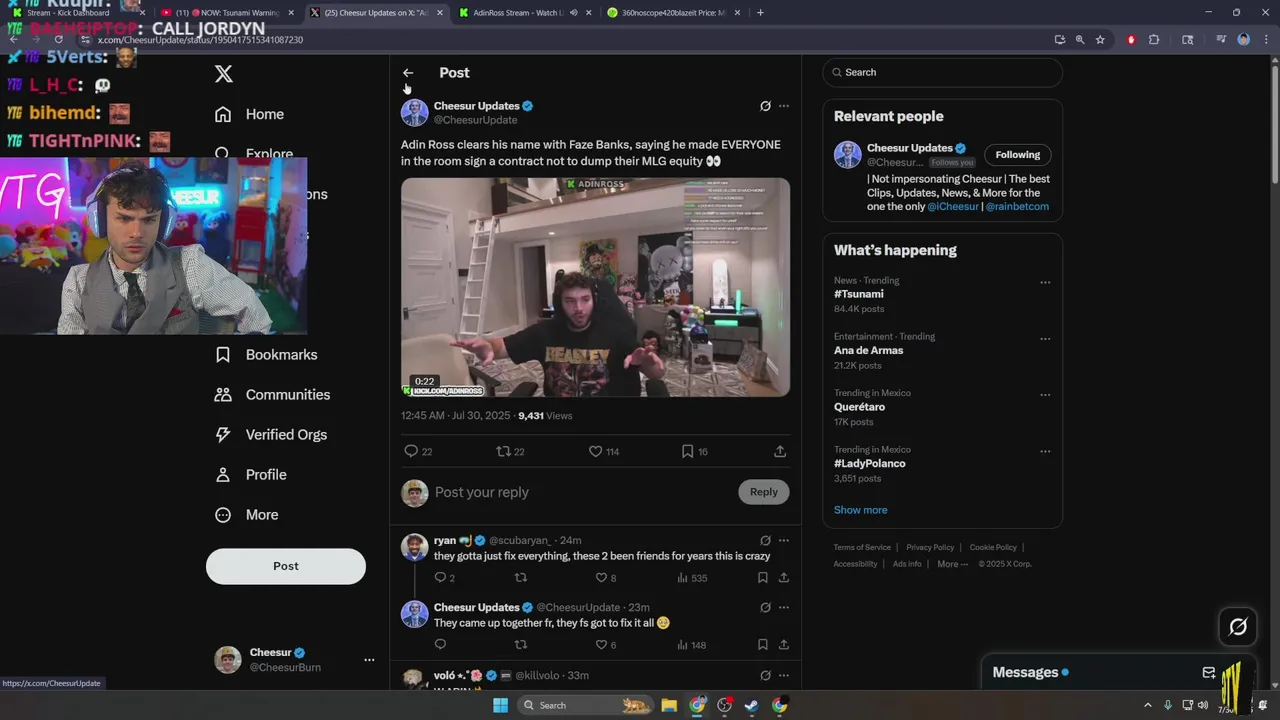Share the main post
This screenshot has width=1280, height=720.
tap(780, 452)
